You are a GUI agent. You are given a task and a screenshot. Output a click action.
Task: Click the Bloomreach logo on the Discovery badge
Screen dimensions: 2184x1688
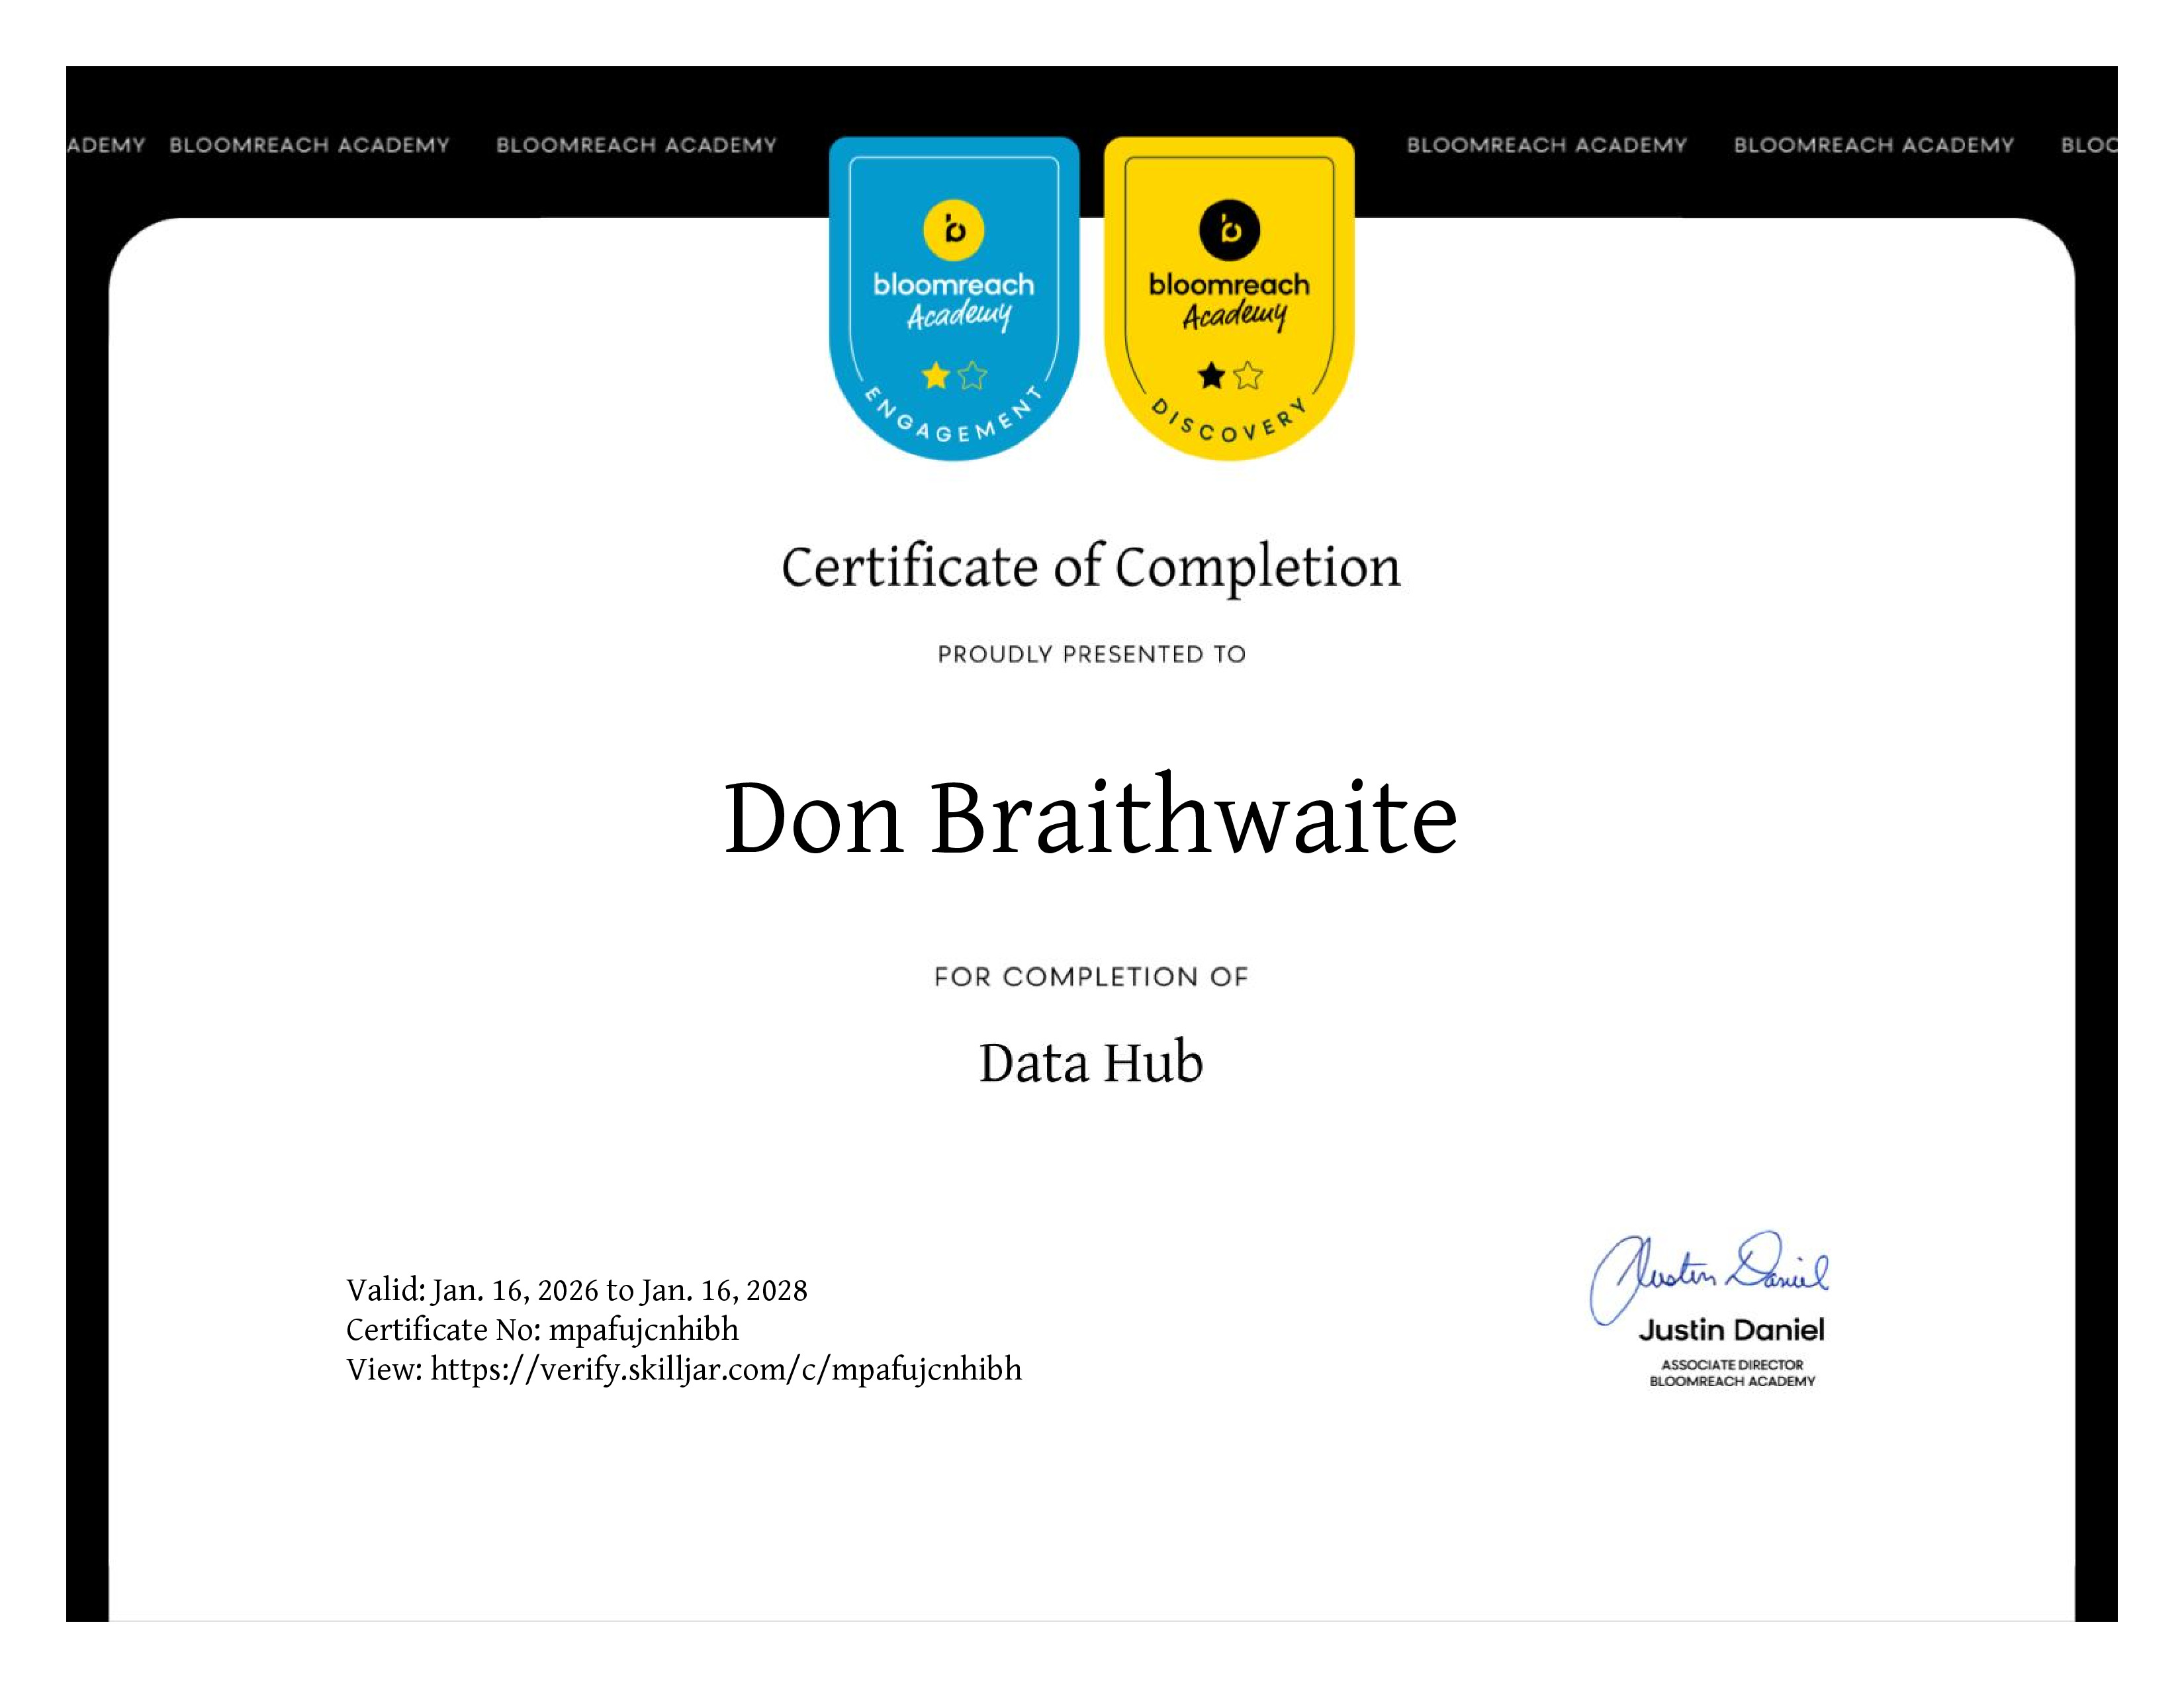(1229, 230)
